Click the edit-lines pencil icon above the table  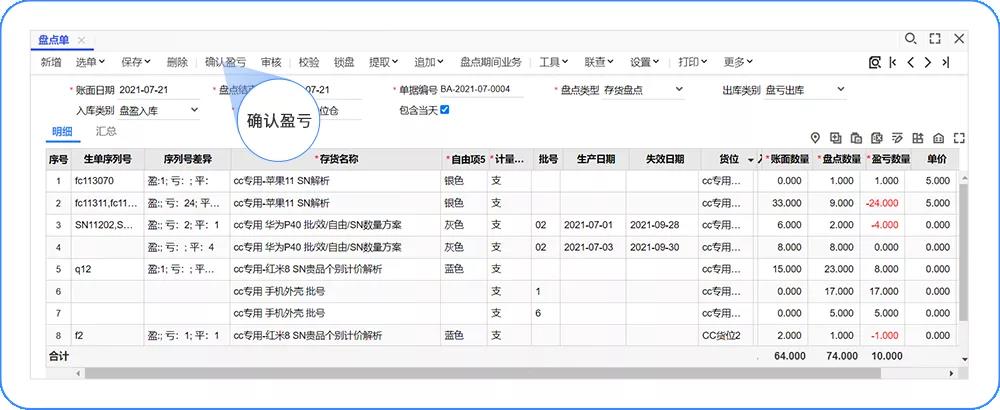pyautogui.click(x=897, y=138)
